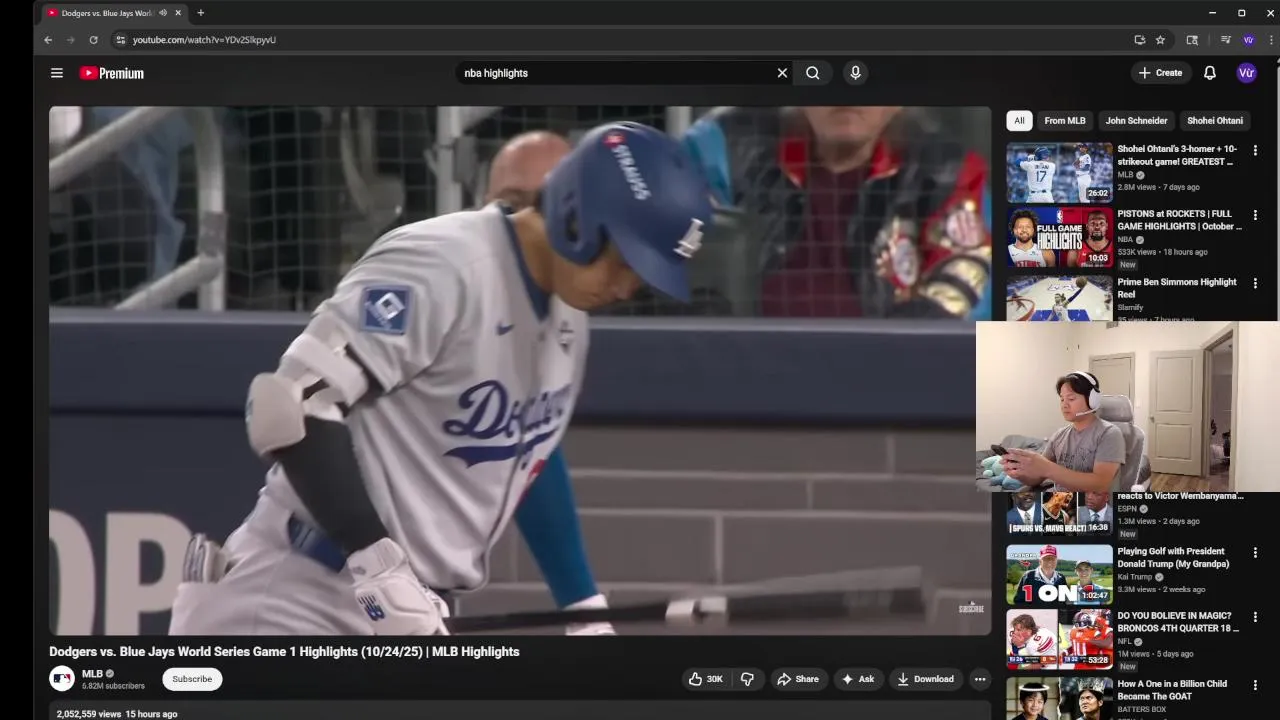Select the From MLB filter chip
The image size is (1280, 720).
click(1065, 121)
